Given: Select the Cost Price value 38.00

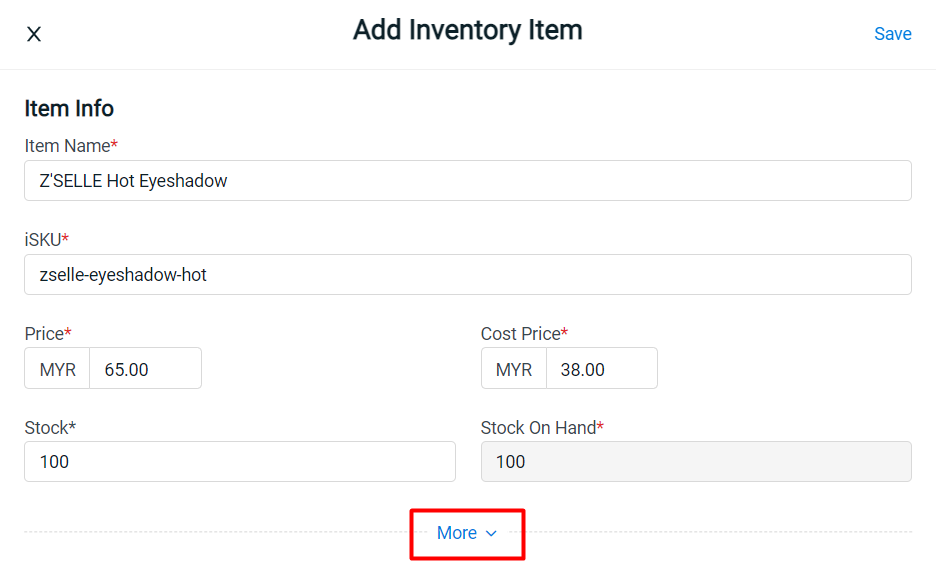Looking at the screenshot, I should point(601,368).
